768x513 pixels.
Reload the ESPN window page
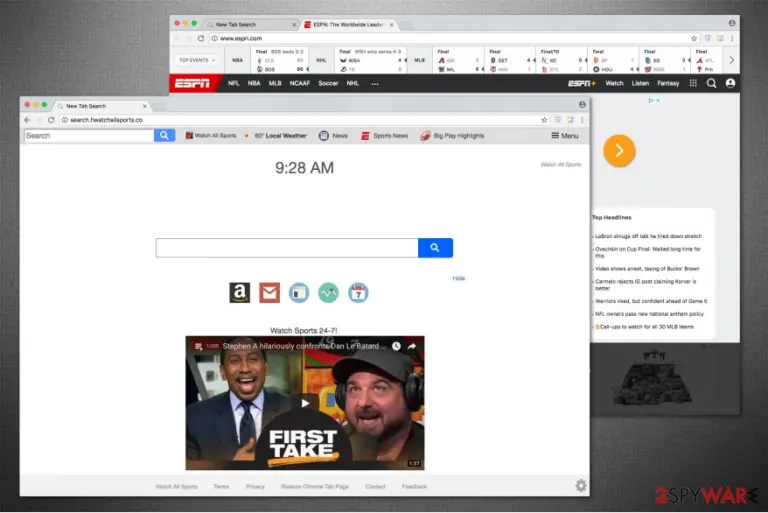pyautogui.click(x=201, y=38)
